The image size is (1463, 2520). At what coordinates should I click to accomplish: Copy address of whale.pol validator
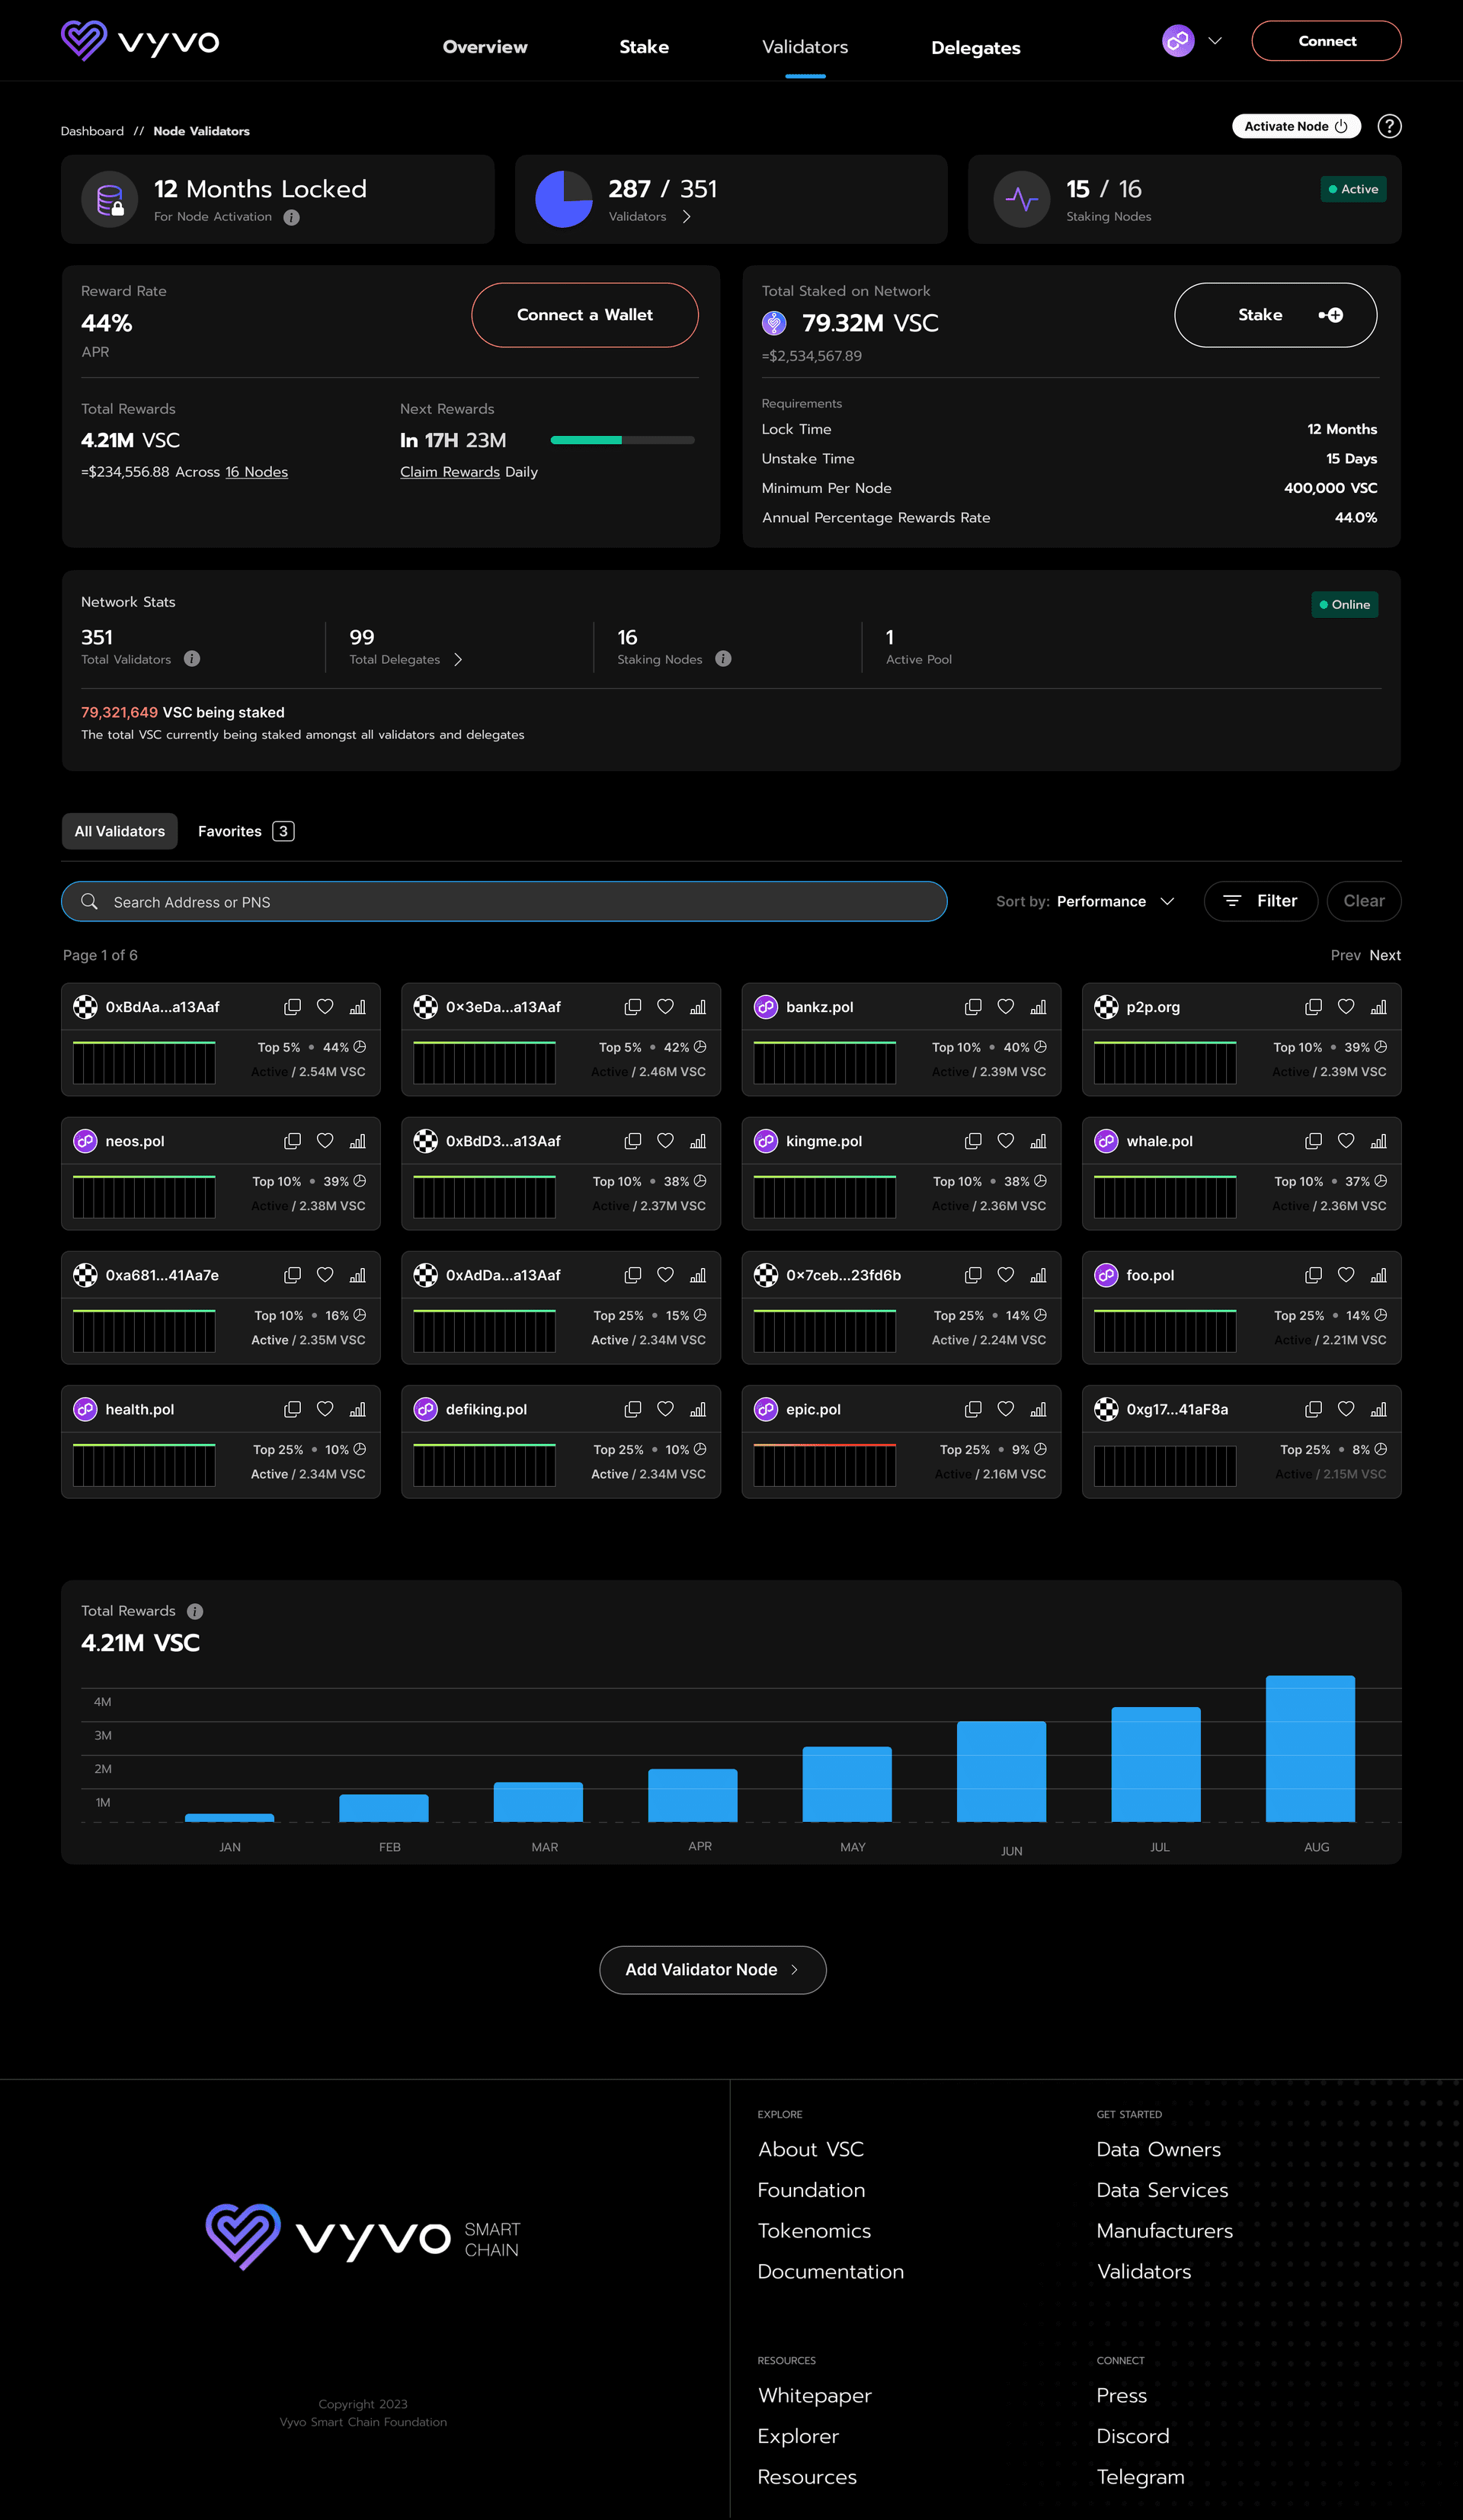click(x=1313, y=1141)
